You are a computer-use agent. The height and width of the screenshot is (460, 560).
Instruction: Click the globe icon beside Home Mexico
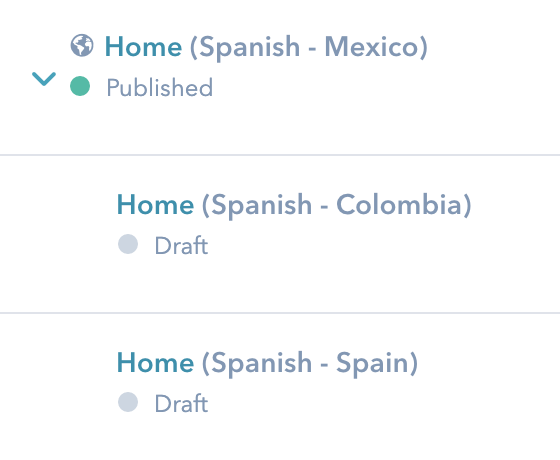82,46
